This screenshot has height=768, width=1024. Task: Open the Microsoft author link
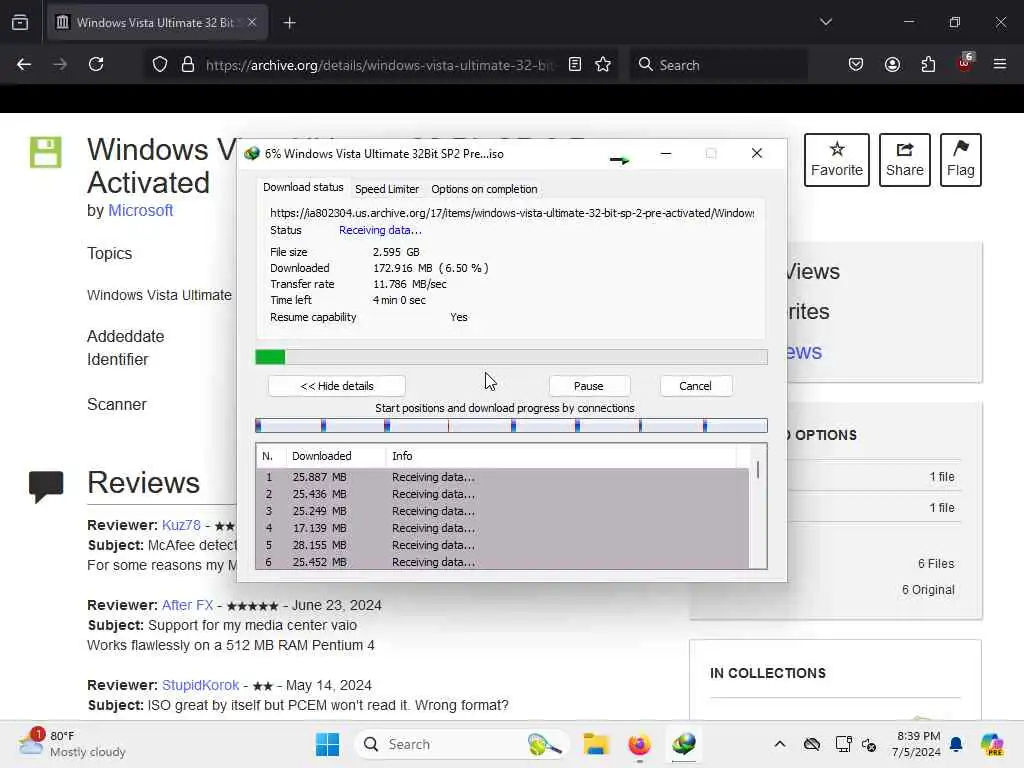click(140, 210)
